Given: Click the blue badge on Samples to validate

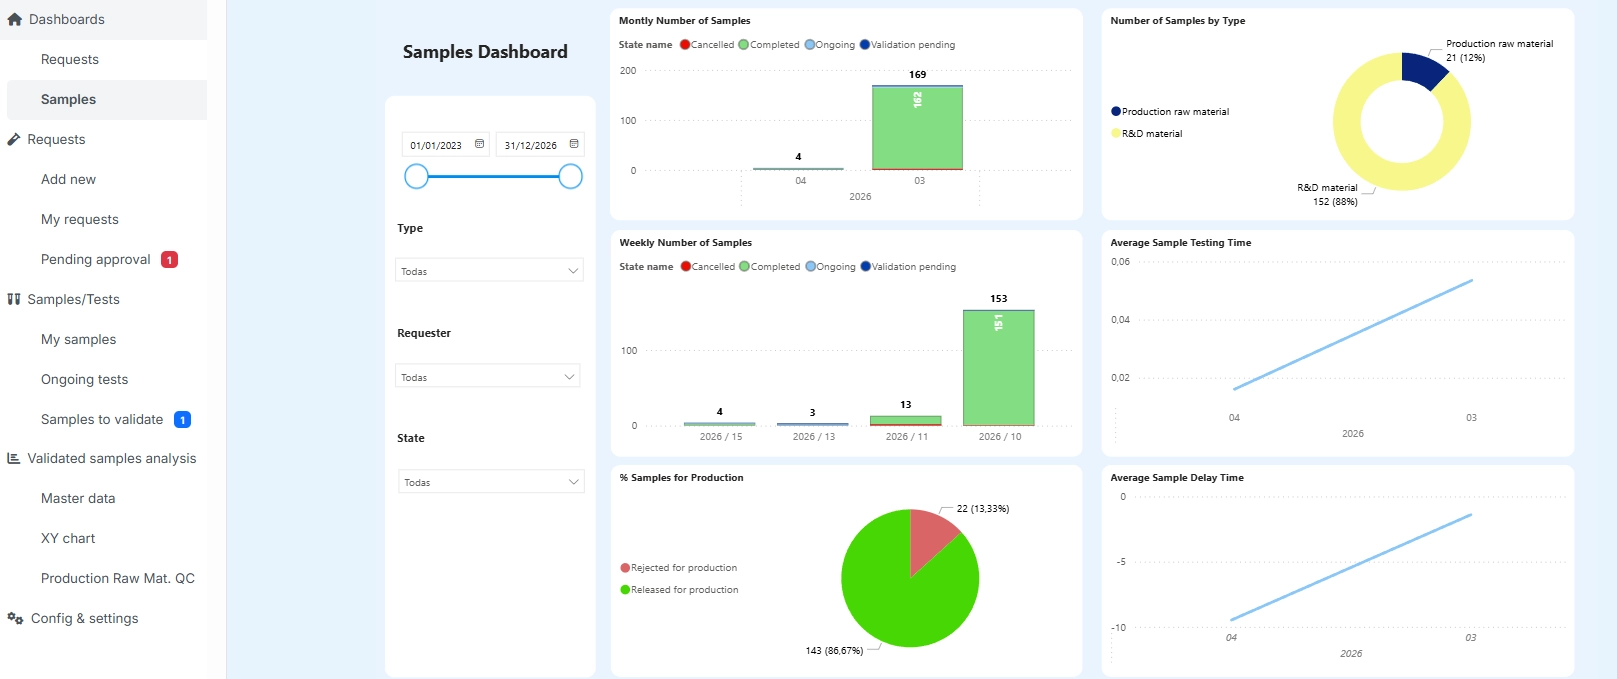Looking at the screenshot, I should [x=183, y=420].
